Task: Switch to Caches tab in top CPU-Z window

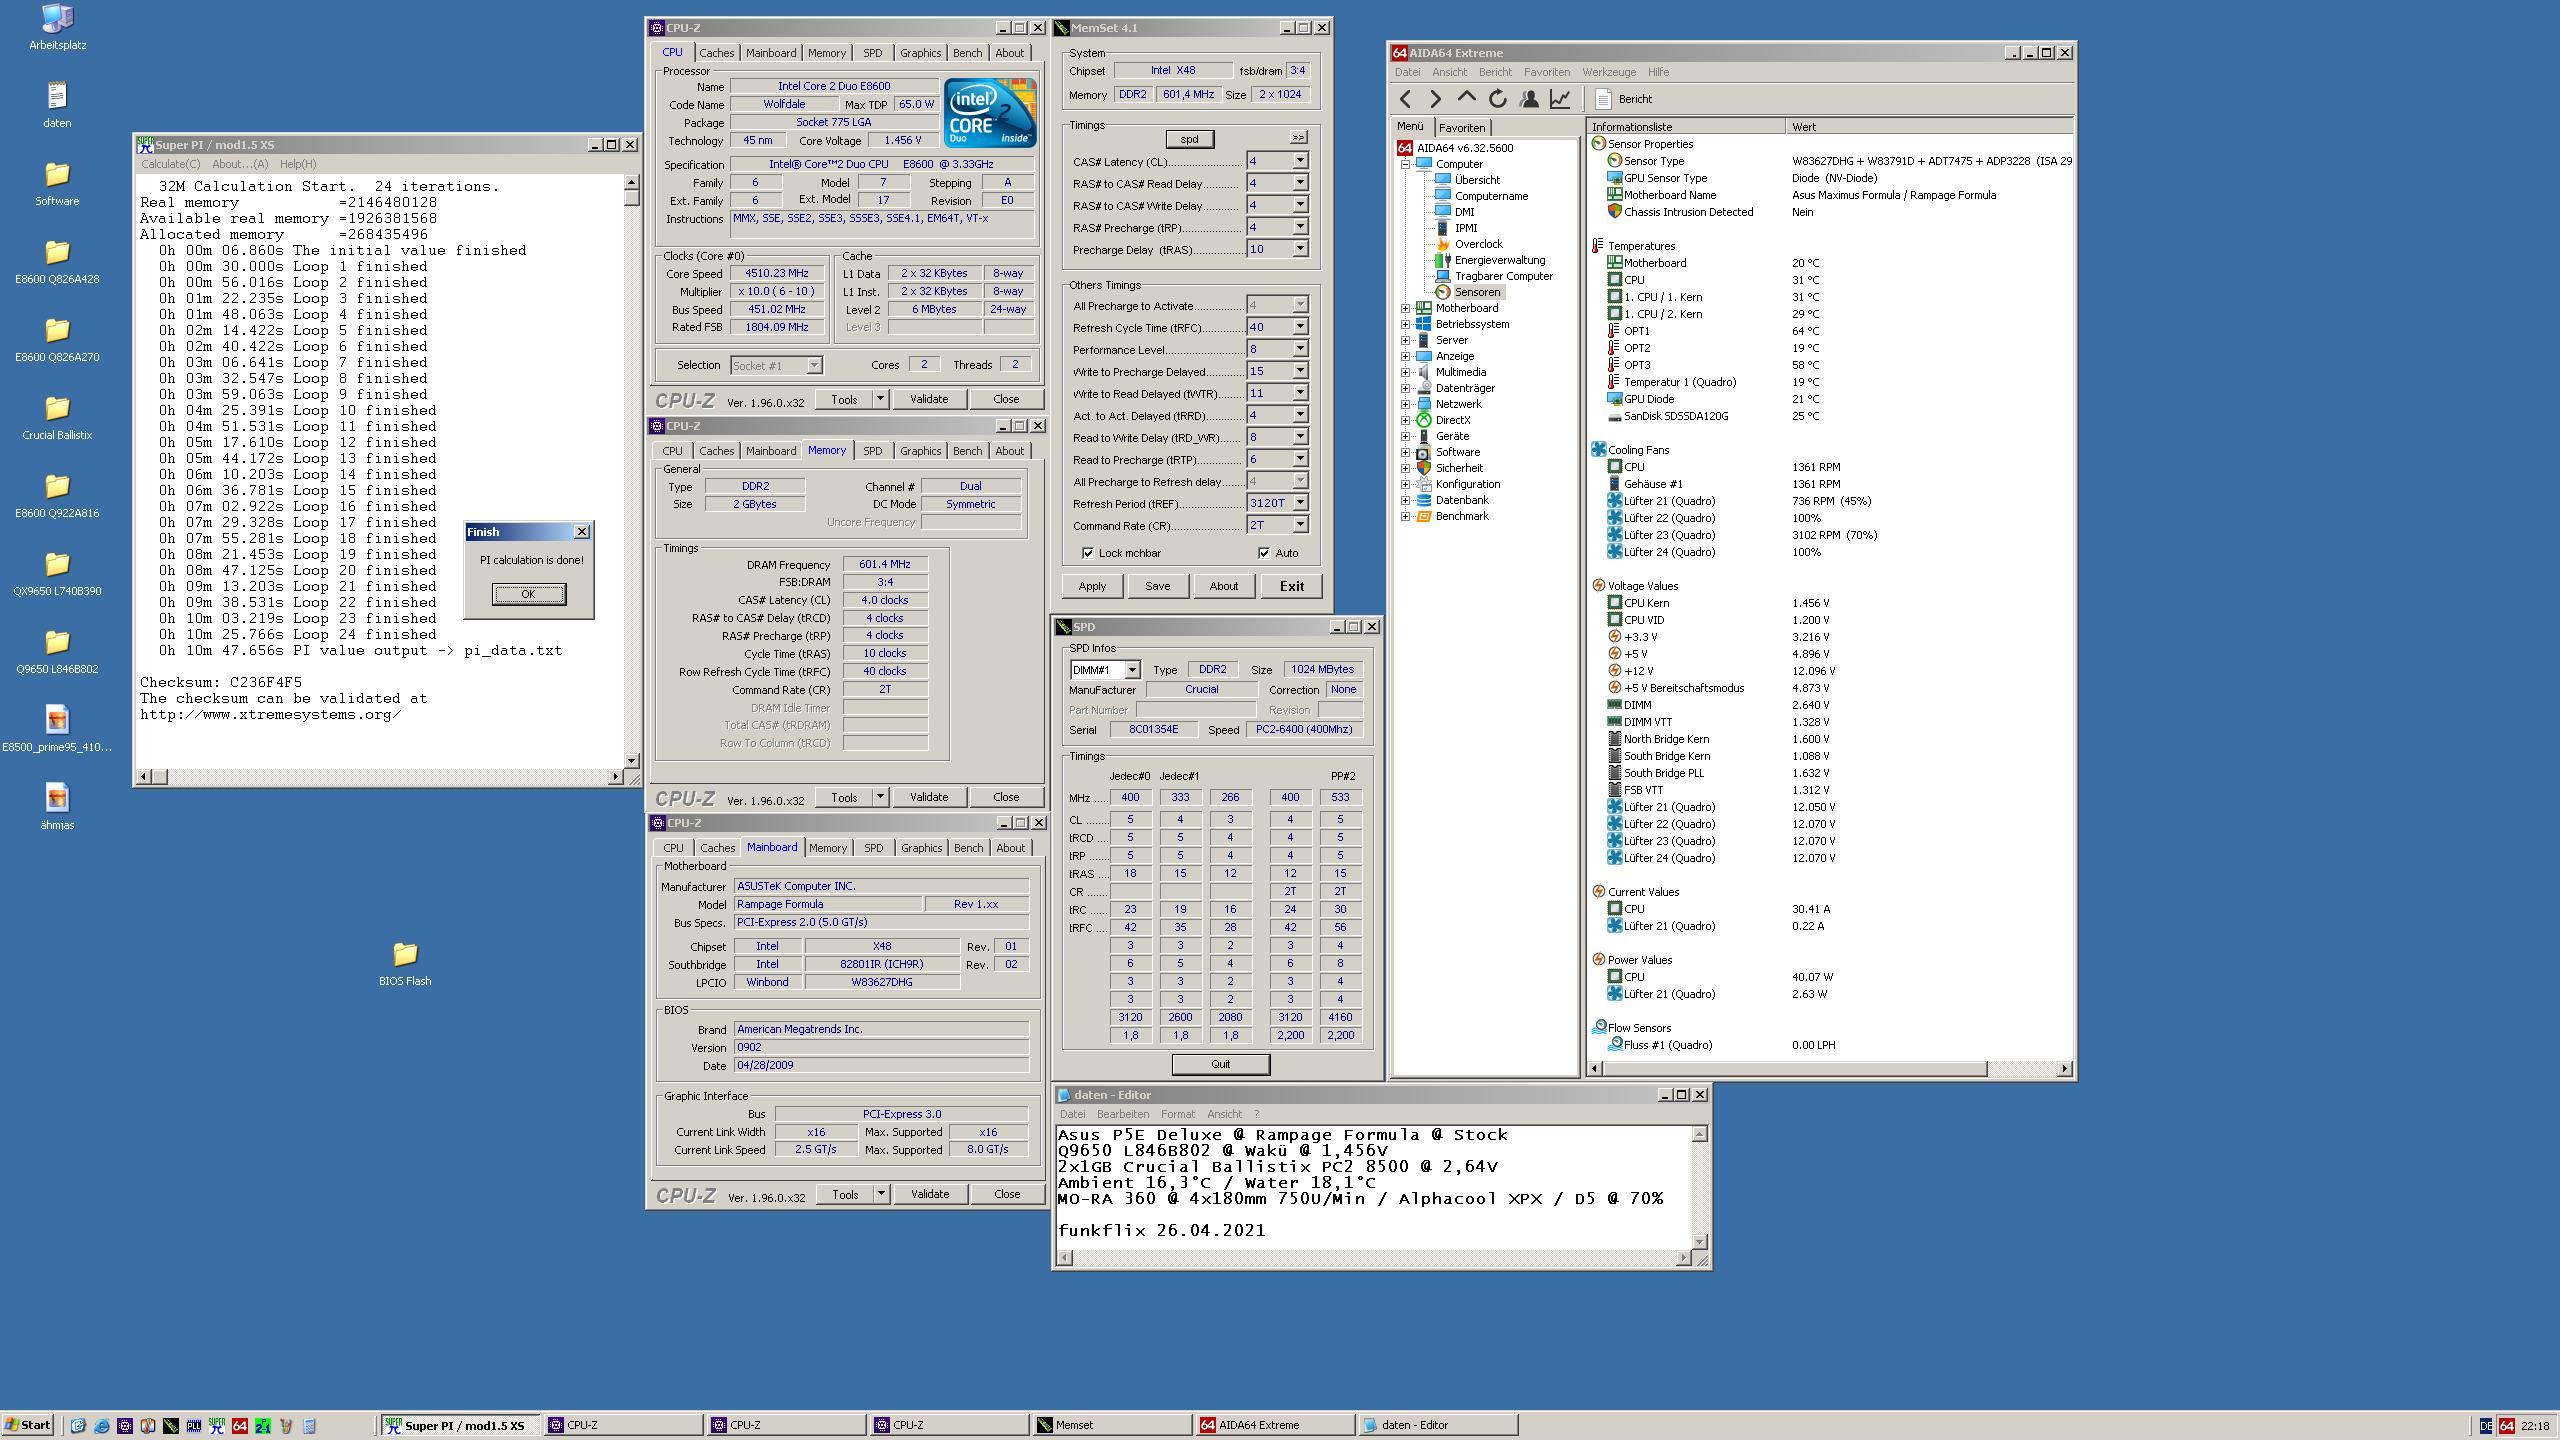Action: [x=716, y=53]
